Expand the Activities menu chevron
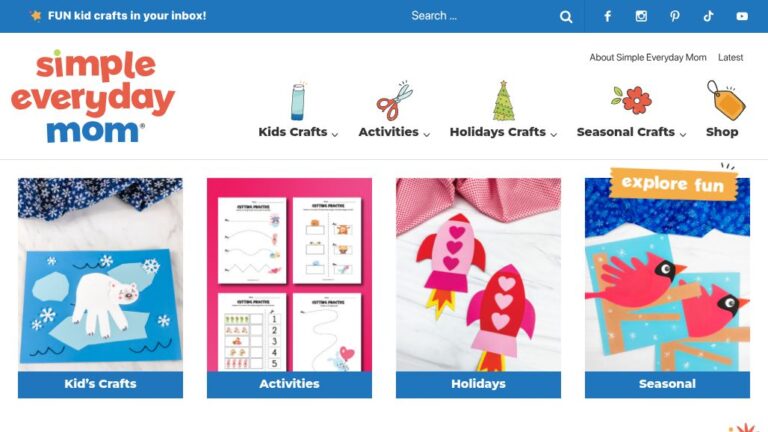 coord(427,134)
